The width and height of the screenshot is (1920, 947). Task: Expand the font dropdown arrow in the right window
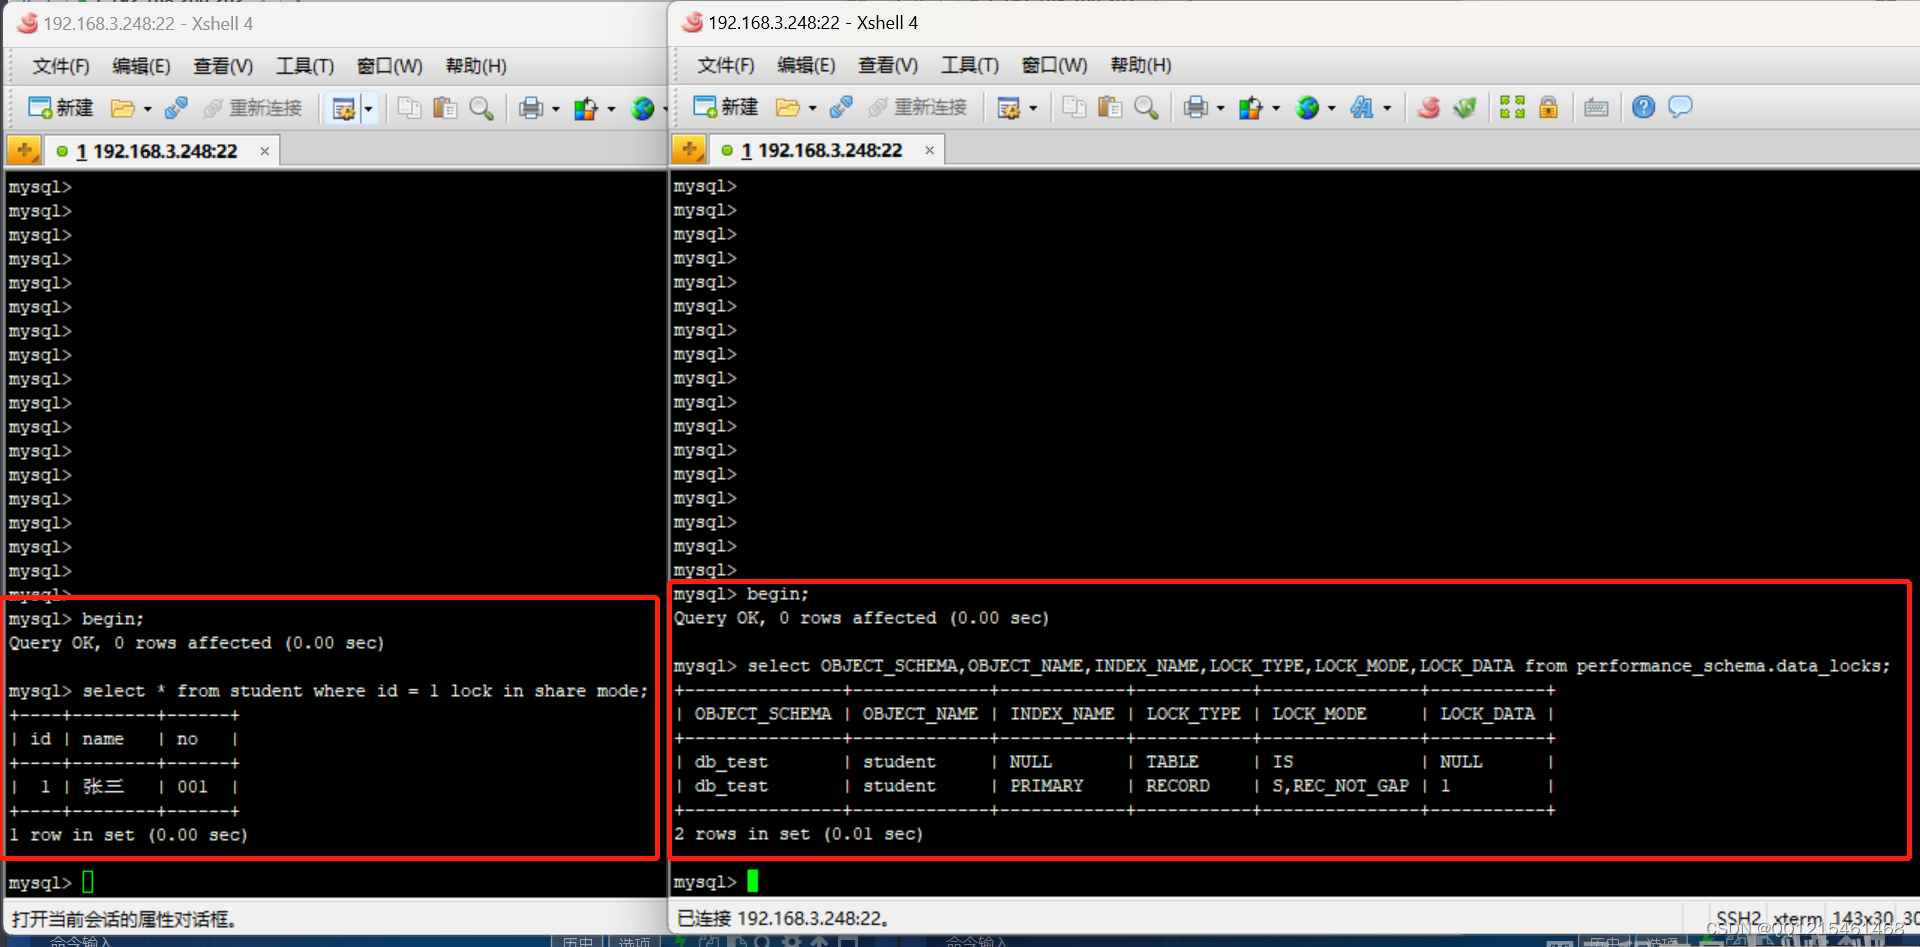pos(1387,108)
